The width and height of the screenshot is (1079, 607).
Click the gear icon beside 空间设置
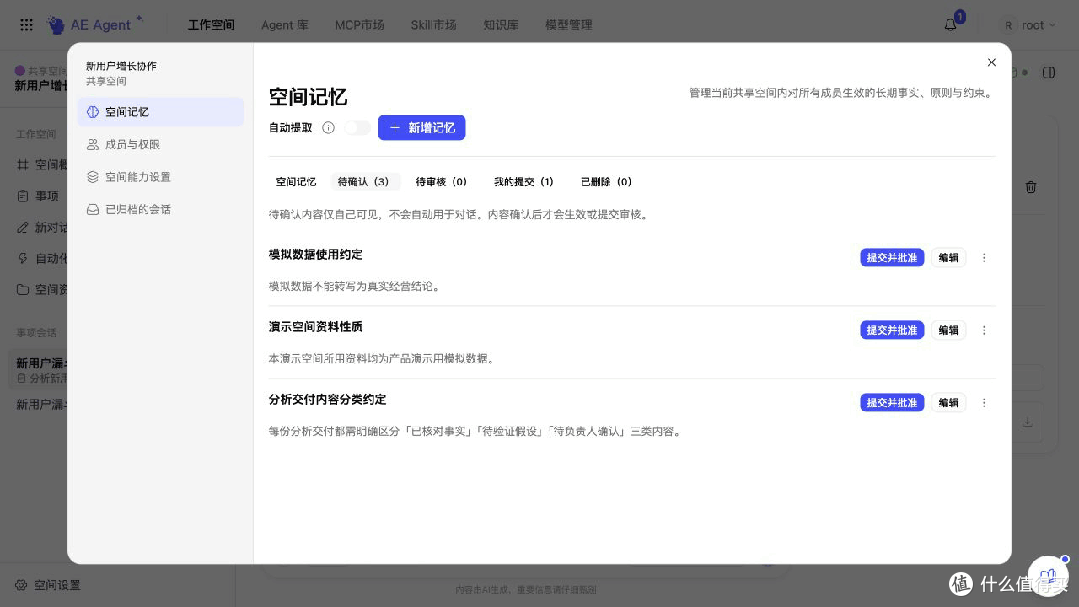[21, 585]
